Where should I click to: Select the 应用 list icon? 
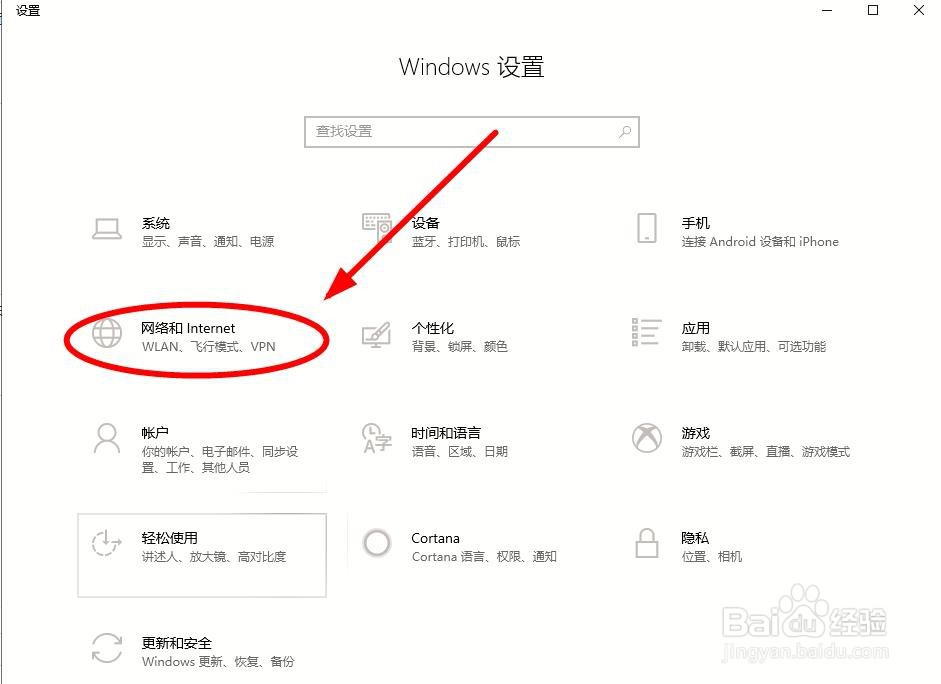(646, 332)
